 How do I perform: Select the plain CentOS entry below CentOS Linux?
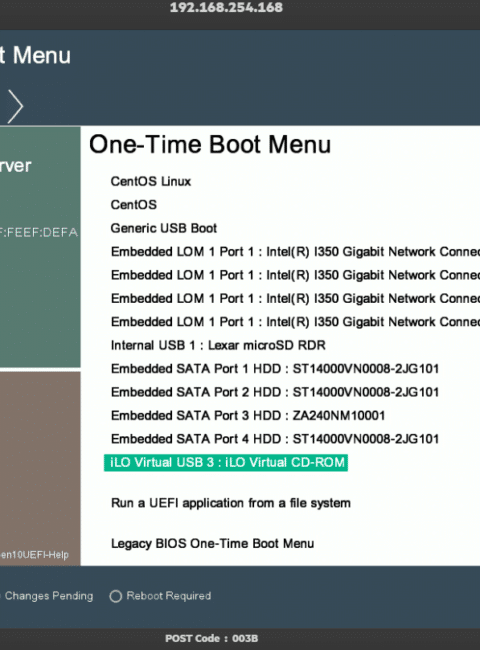(x=133, y=205)
